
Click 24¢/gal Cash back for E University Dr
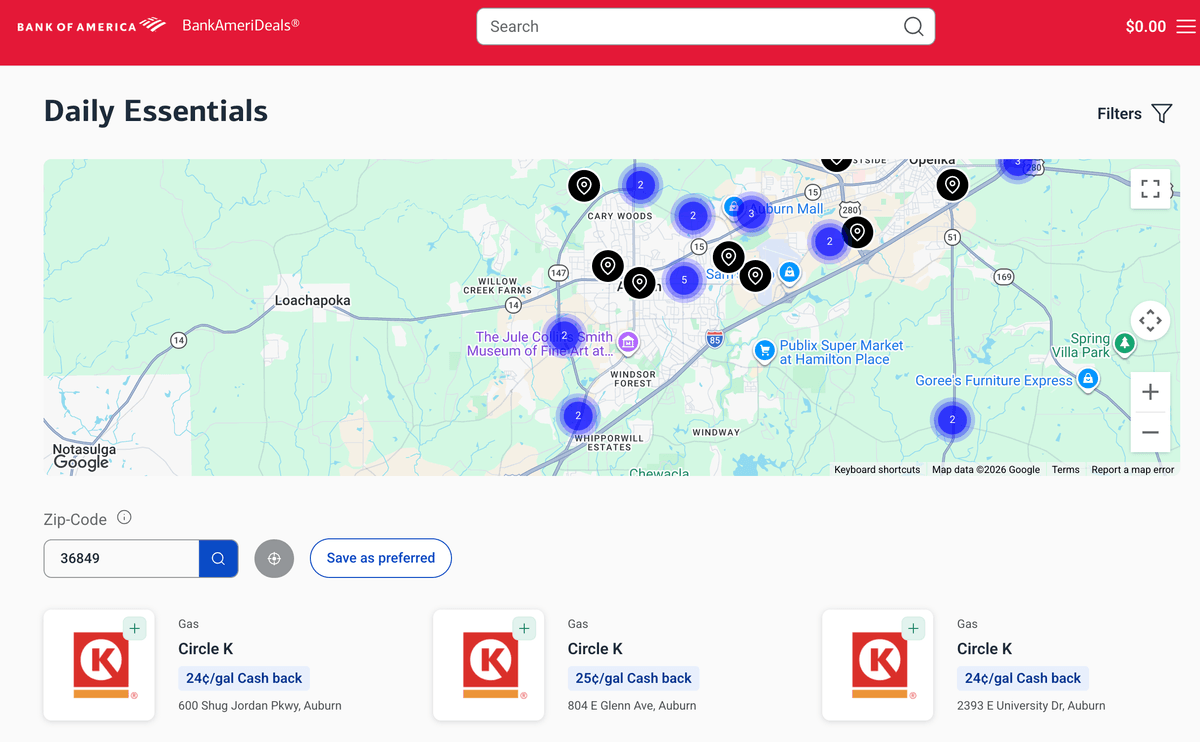point(1022,678)
